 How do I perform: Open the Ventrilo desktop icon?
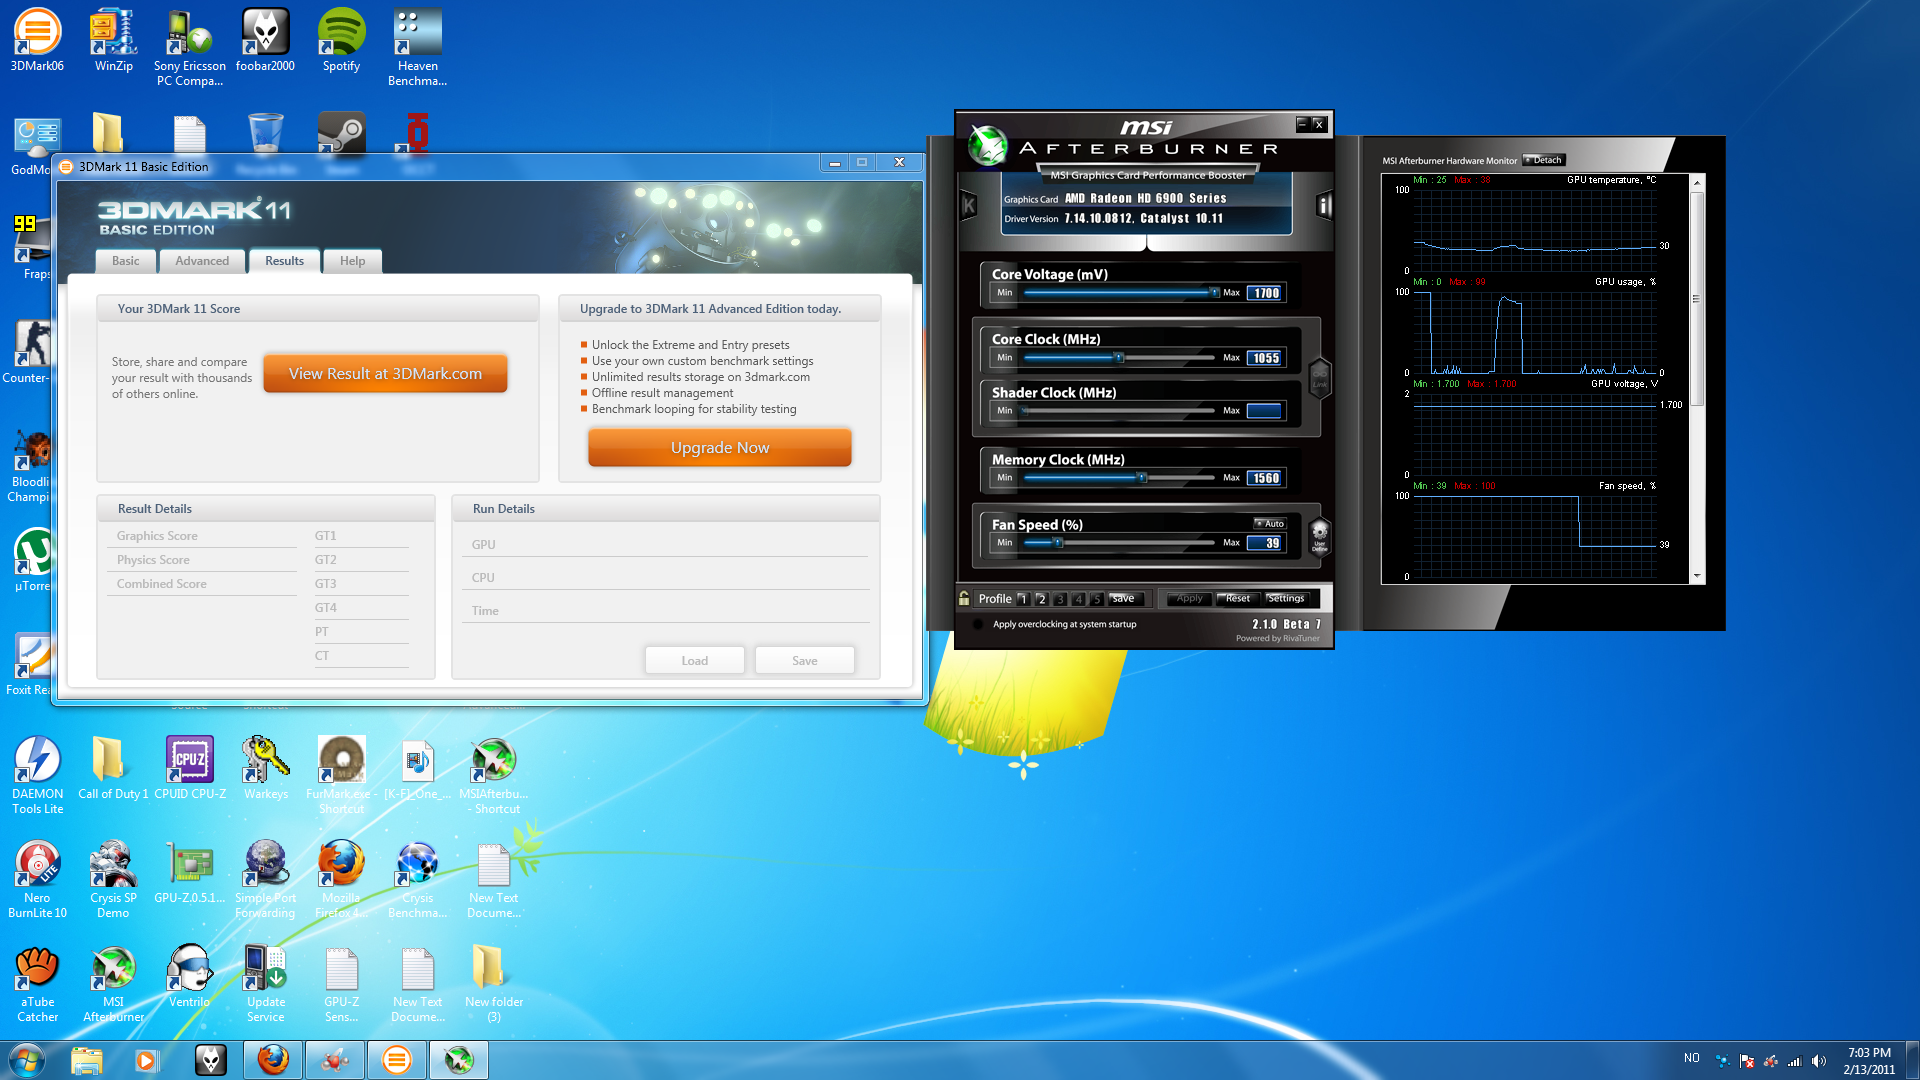click(189, 976)
